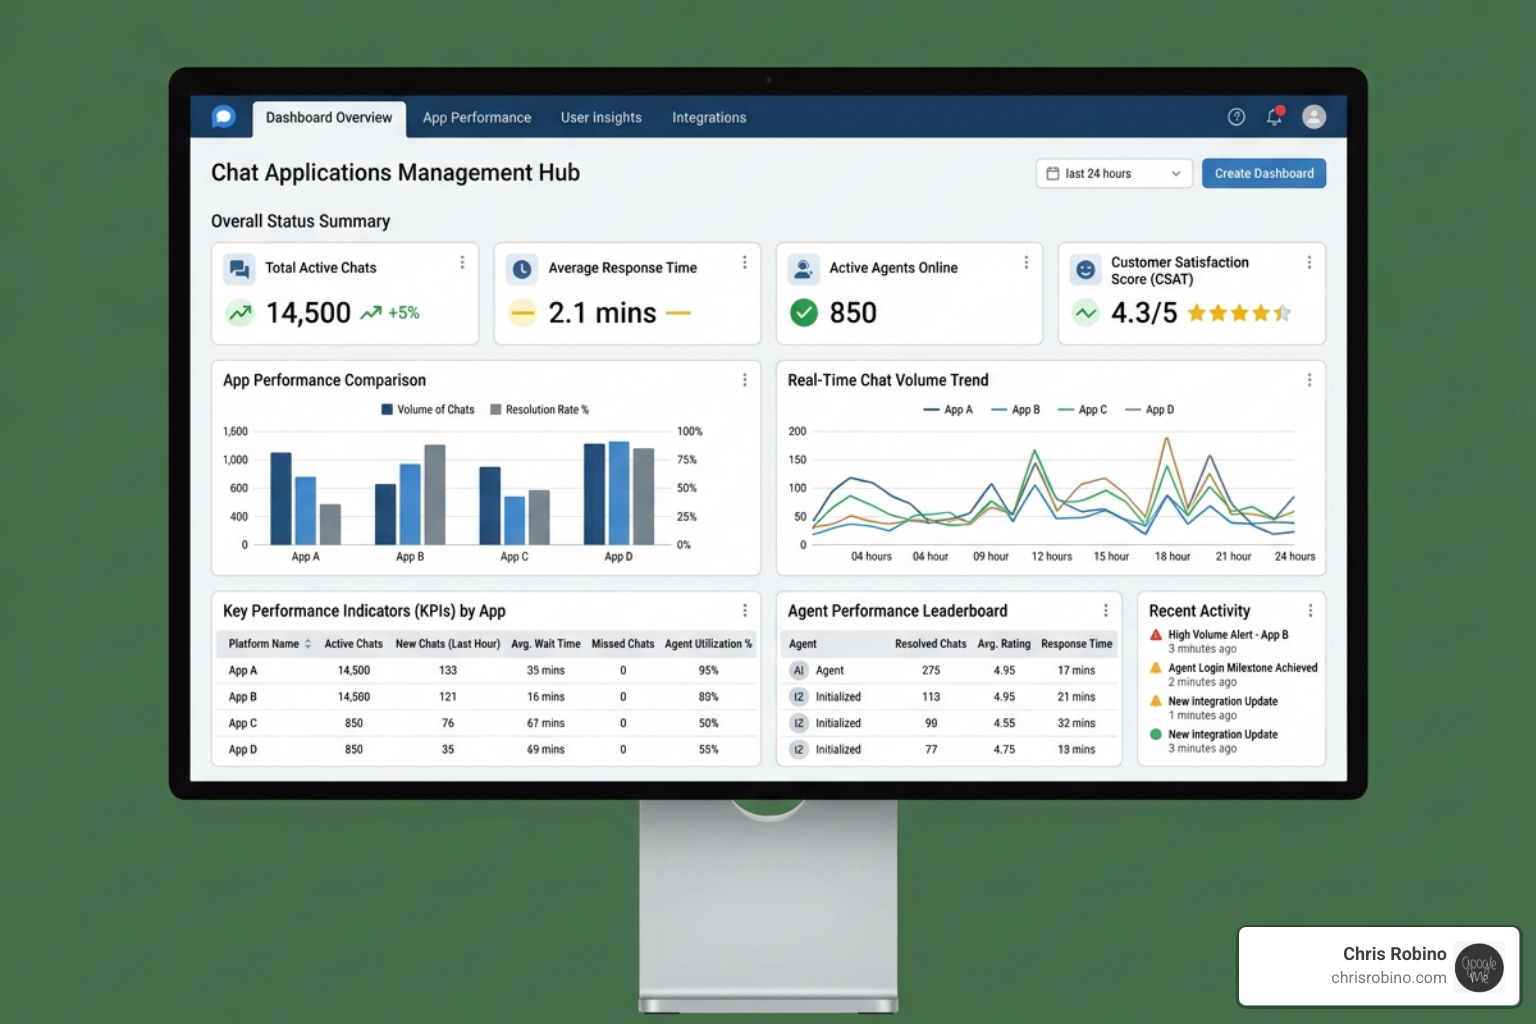Toggle App C line in chat volume legend

[x=1083, y=410]
